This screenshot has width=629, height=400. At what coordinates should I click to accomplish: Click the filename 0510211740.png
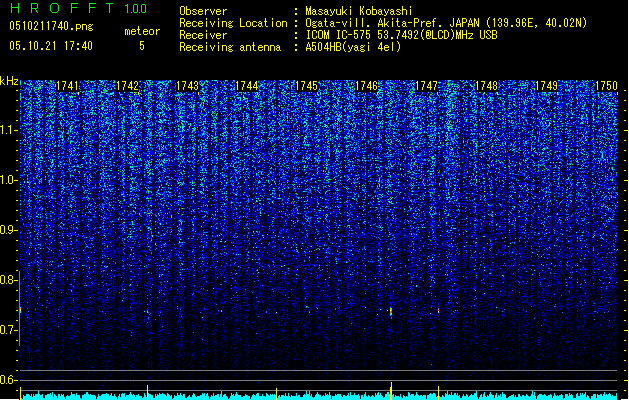coord(51,26)
